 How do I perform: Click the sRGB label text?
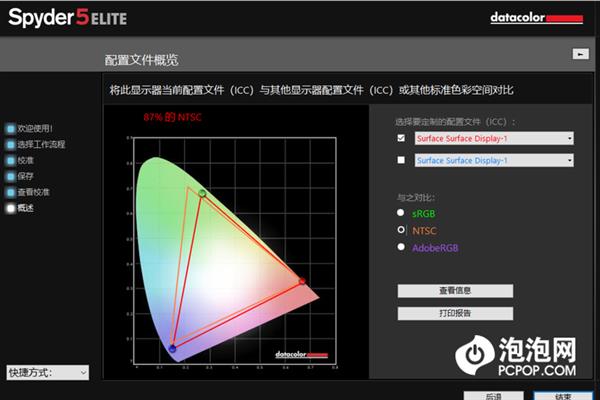coord(424,214)
